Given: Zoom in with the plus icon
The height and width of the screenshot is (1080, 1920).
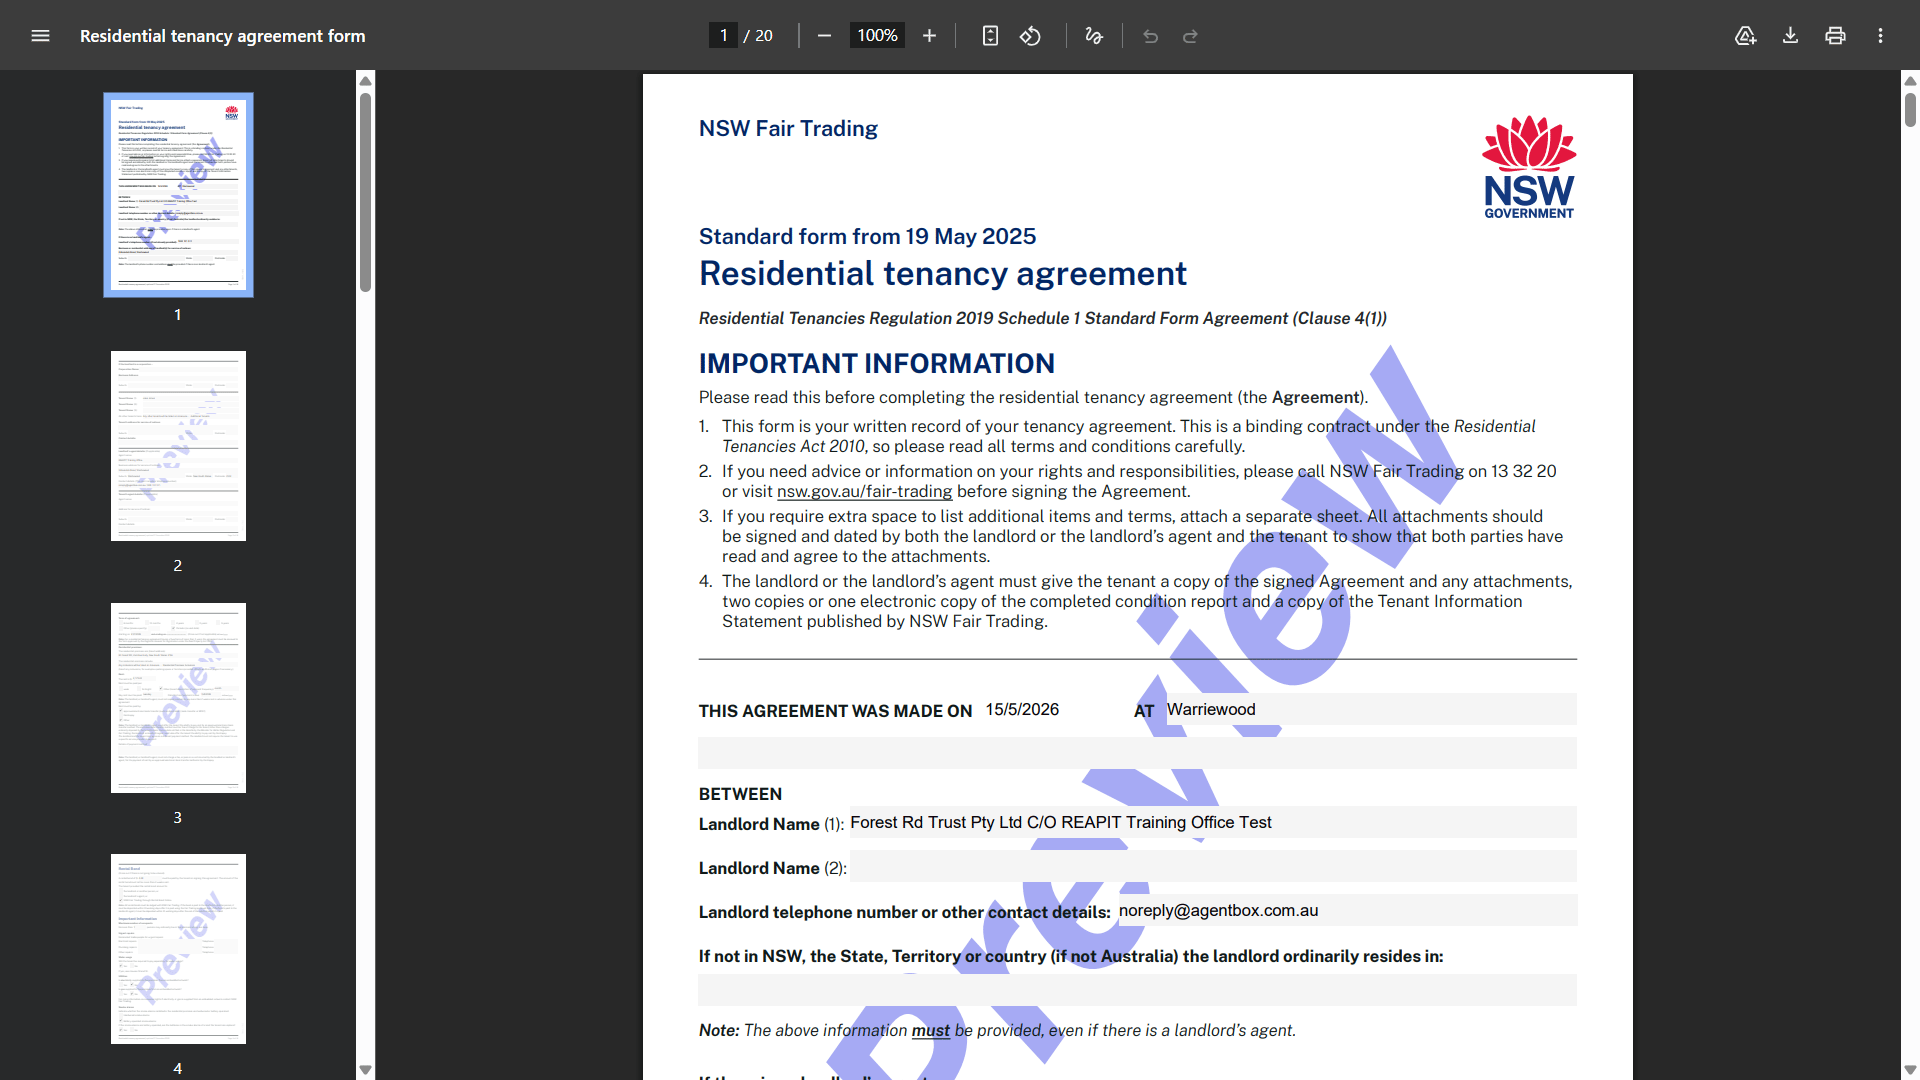Looking at the screenshot, I should coord(929,36).
